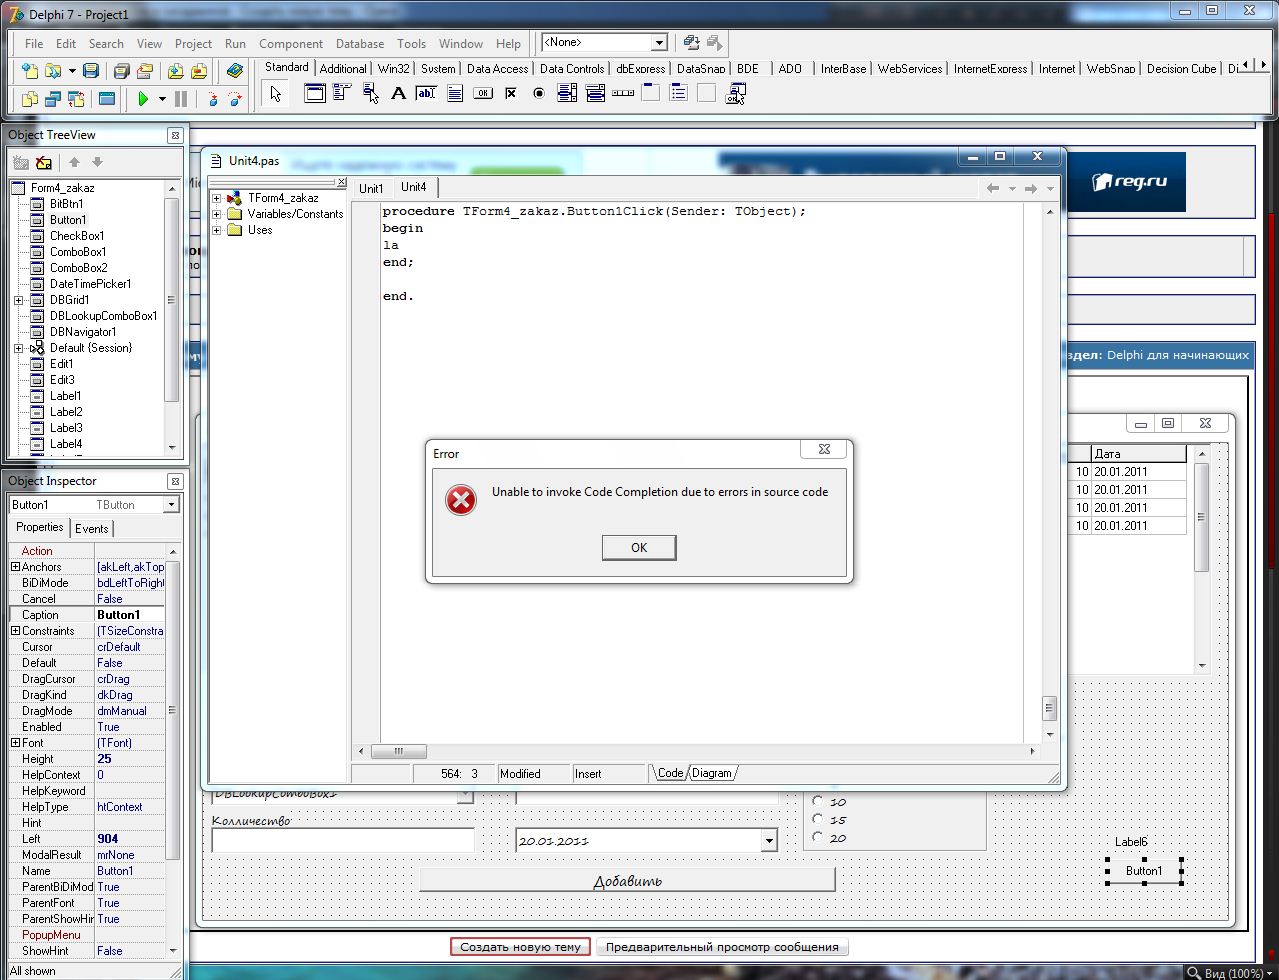Click the Pause toolbar icon
The width and height of the screenshot is (1279, 980).
click(x=181, y=99)
